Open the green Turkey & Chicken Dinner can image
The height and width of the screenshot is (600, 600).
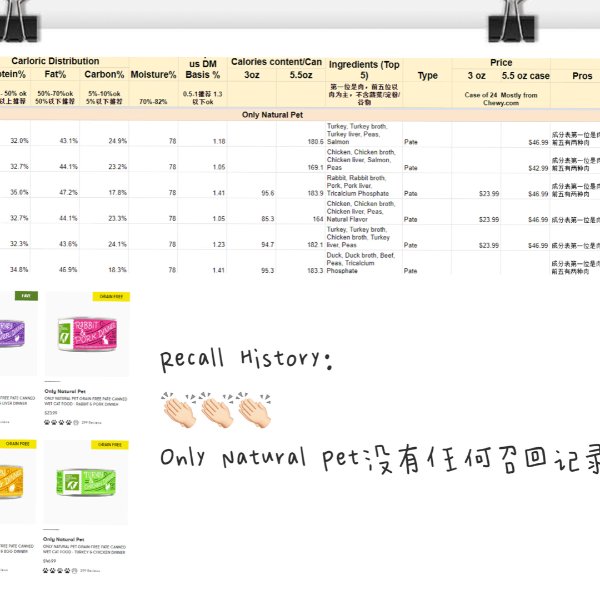click(86, 482)
